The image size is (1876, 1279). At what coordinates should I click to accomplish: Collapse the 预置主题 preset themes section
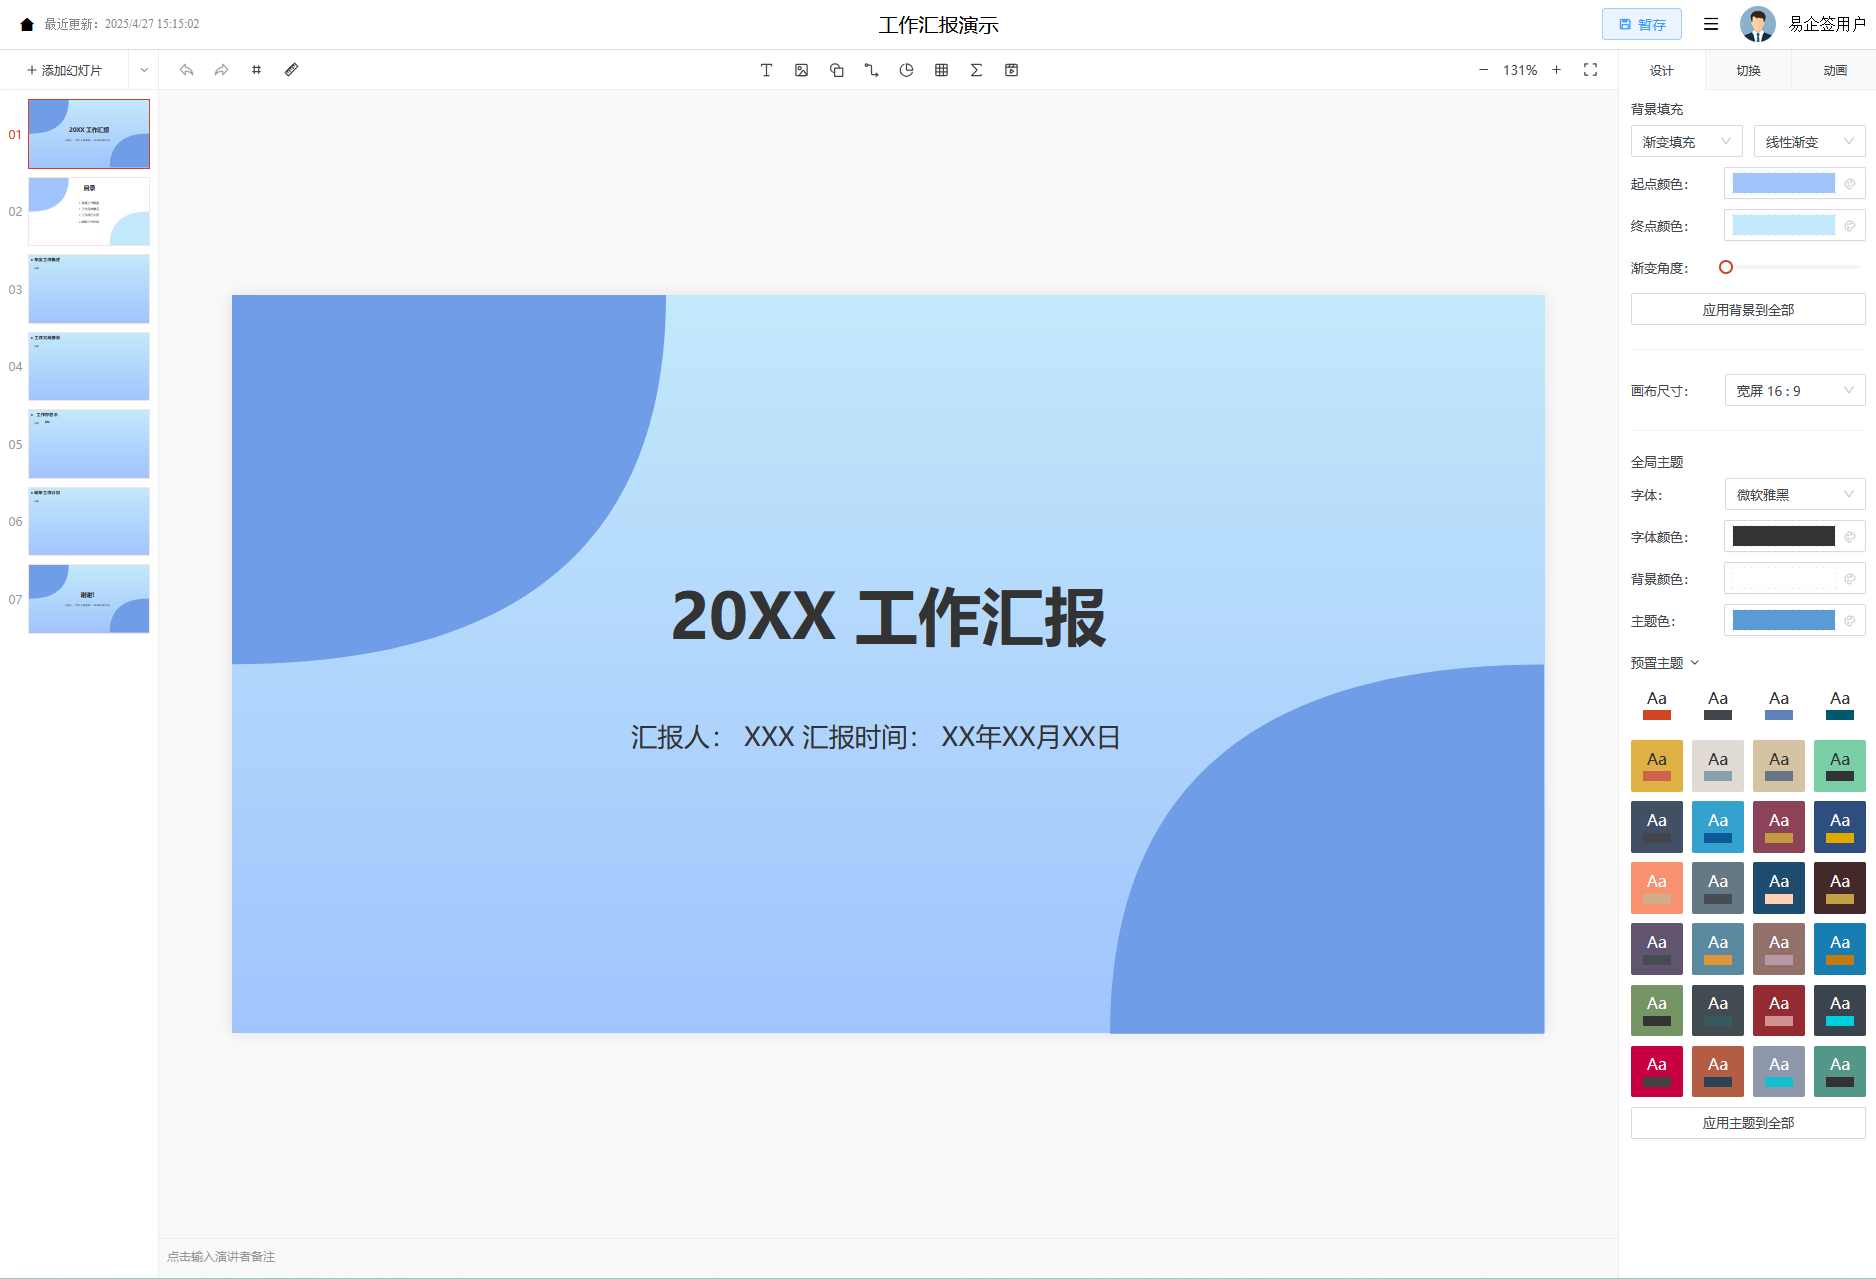point(1665,663)
